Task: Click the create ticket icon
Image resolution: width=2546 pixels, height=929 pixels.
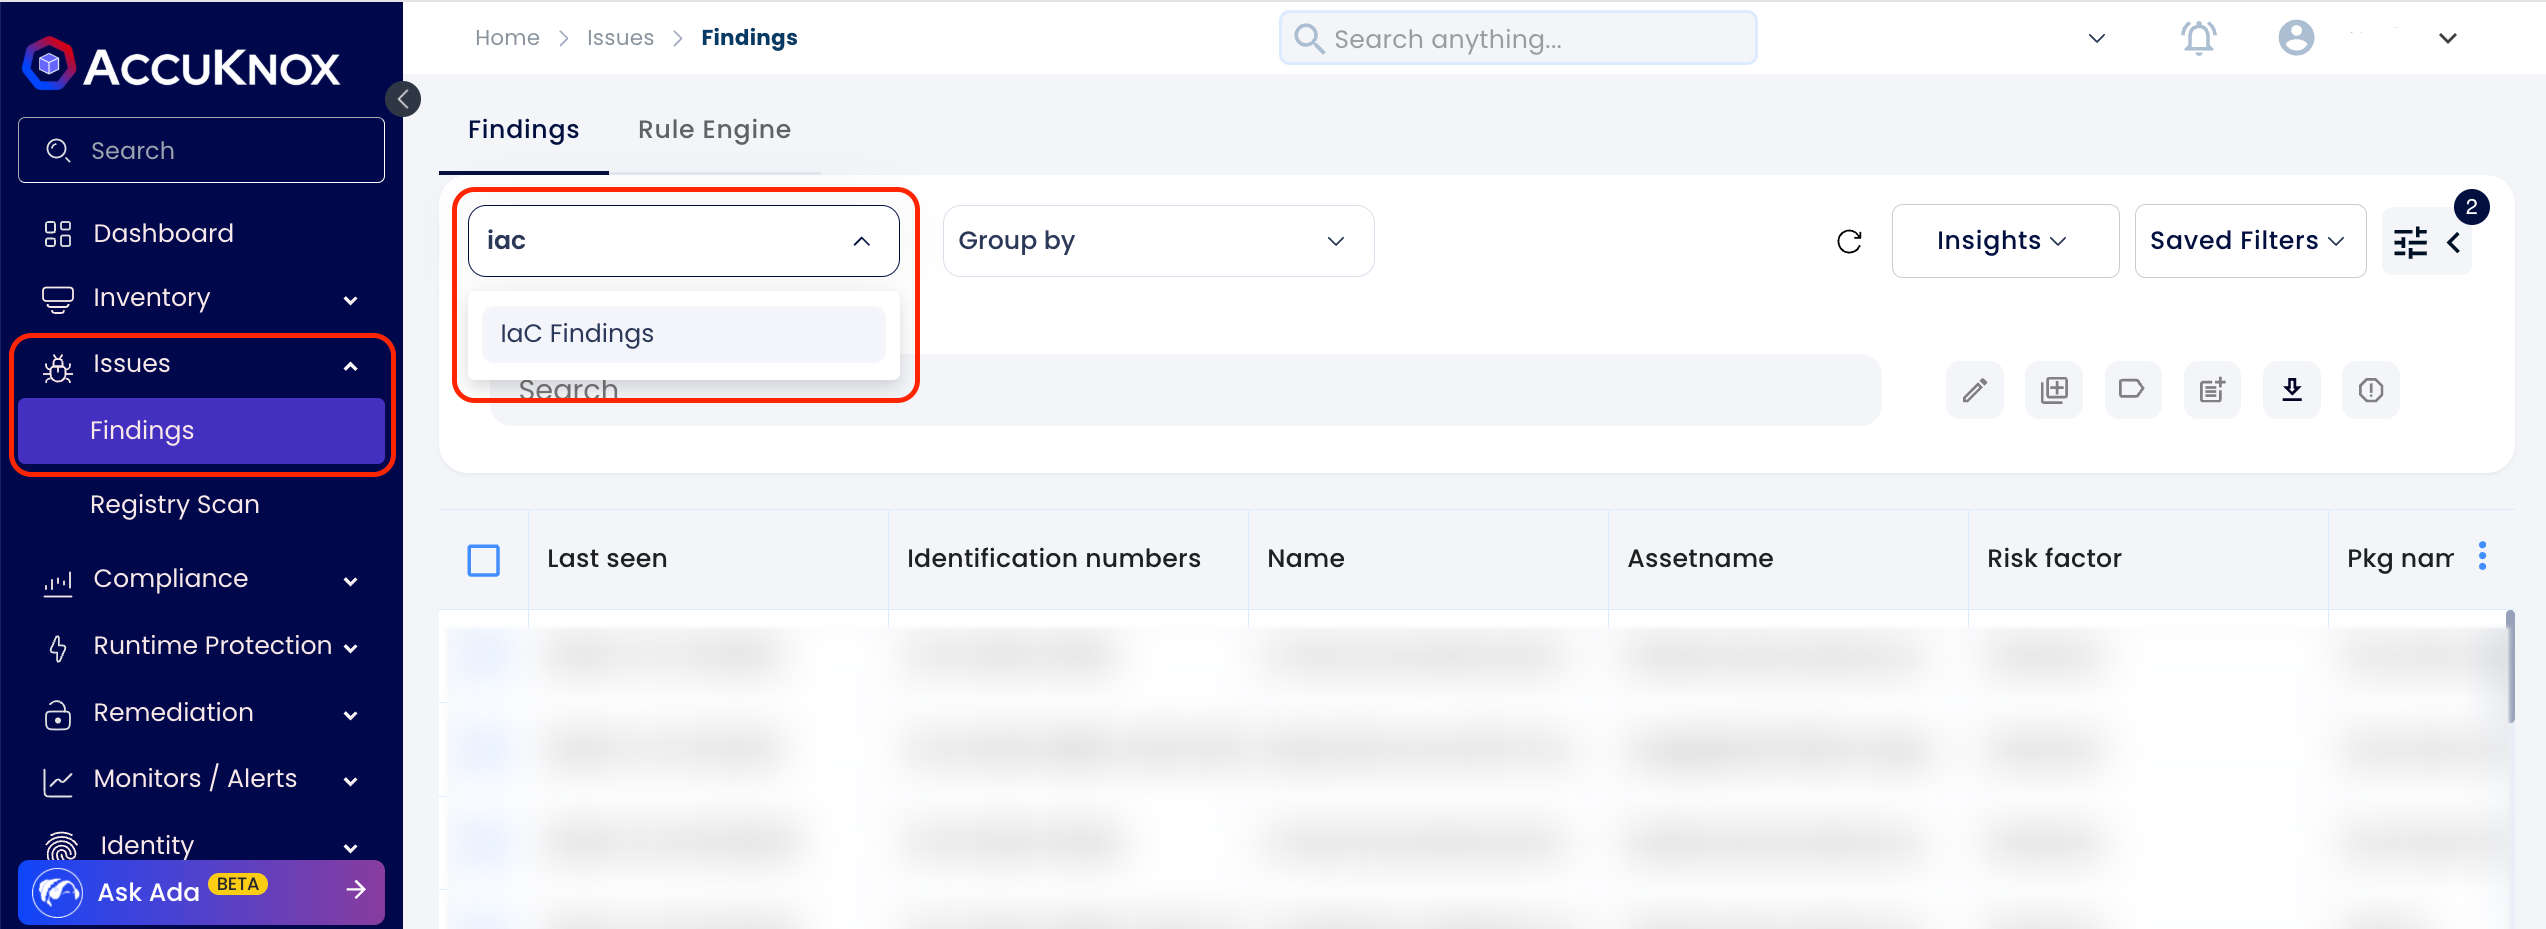Action: tap(2212, 390)
